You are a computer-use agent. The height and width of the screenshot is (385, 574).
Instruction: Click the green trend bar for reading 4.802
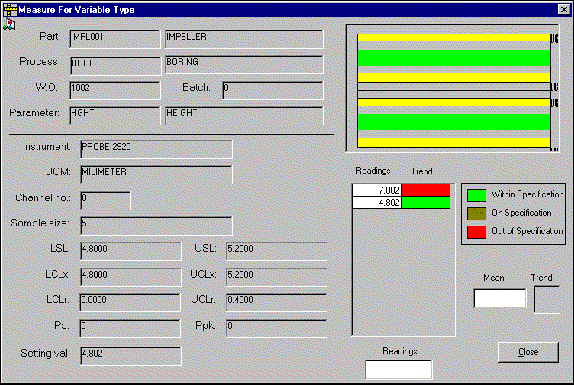(426, 202)
